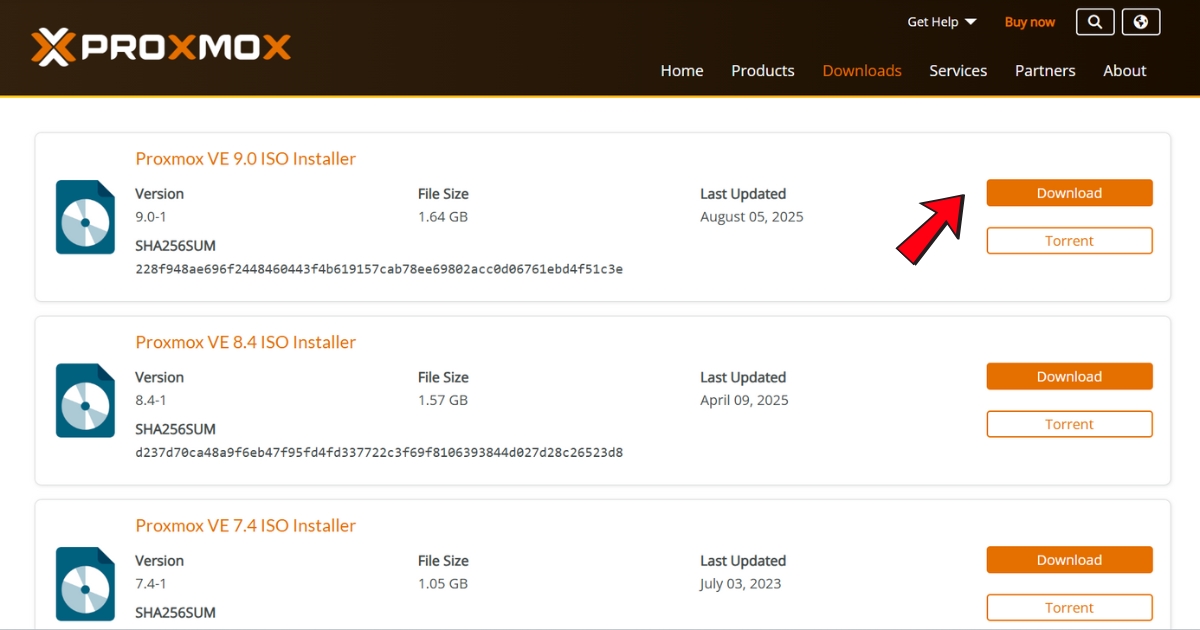Image resolution: width=1200 pixels, height=630 pixels.
Task: Navigate to the About page
Action: coord(1124,70)
